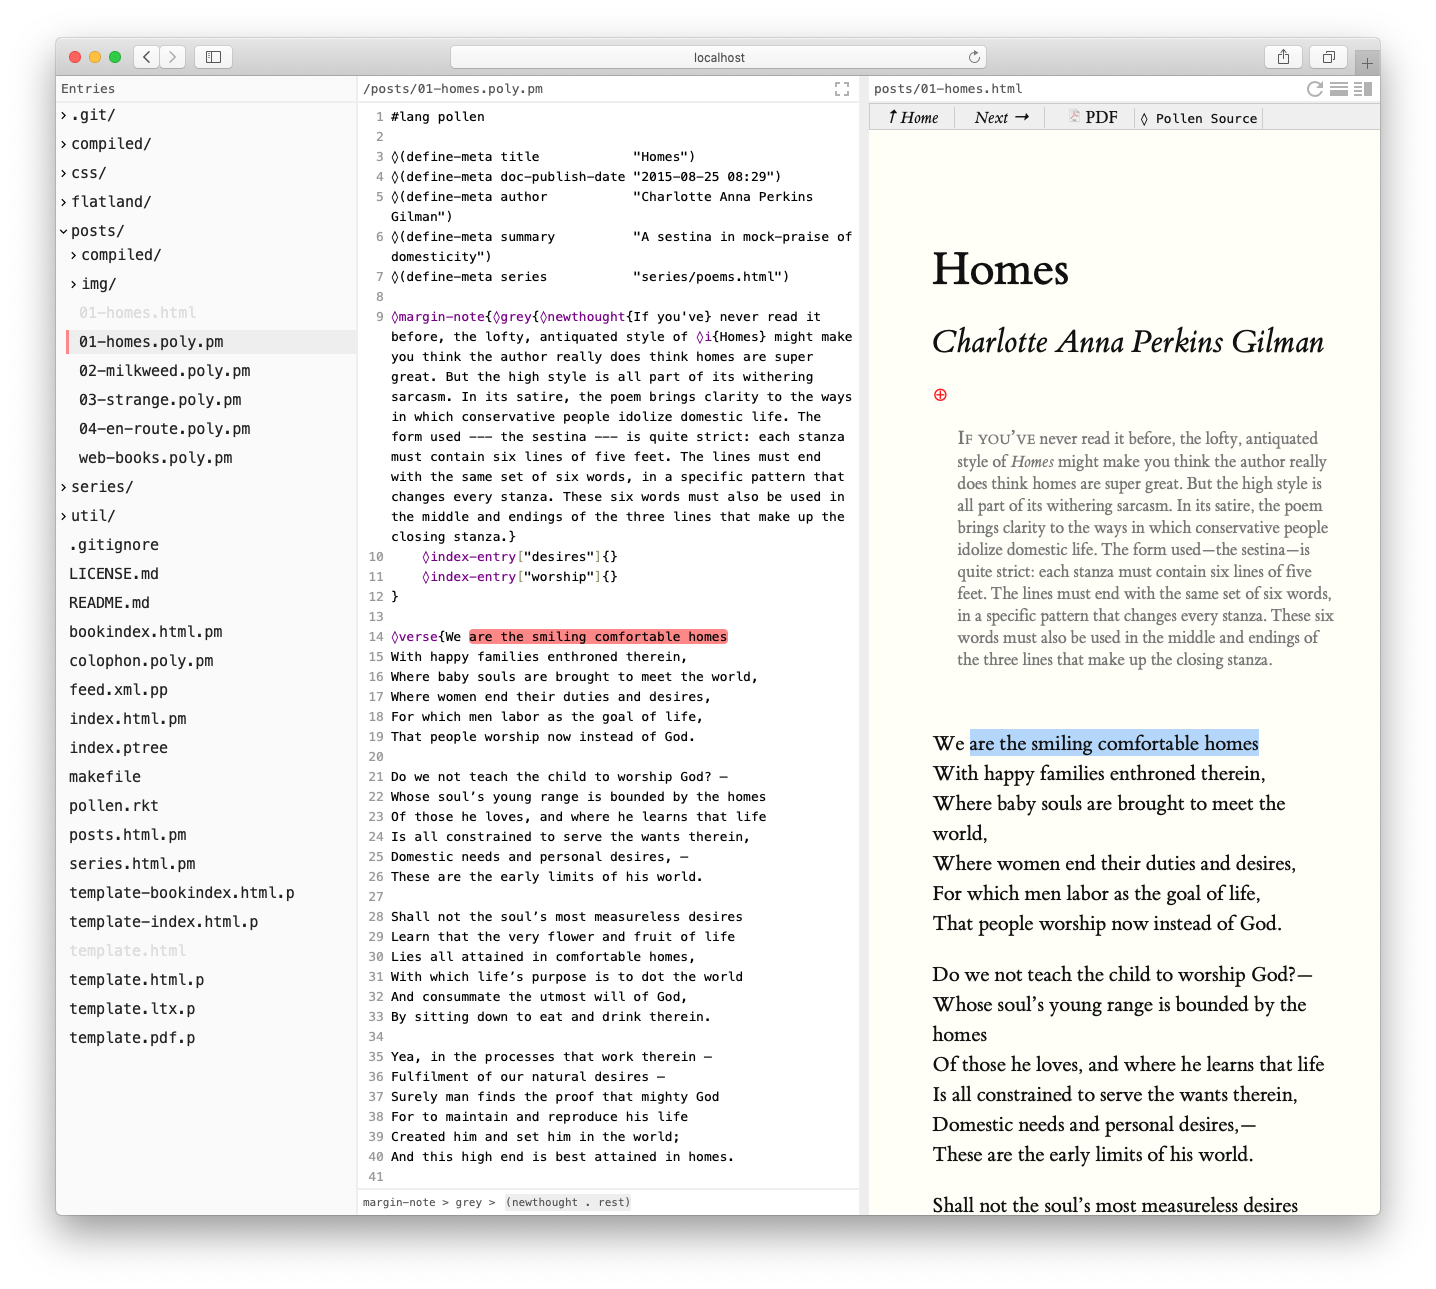The height and width of the screenshot is (1289, 1436).
Task: Open the .gitignore file
Action: click(114, 545)
